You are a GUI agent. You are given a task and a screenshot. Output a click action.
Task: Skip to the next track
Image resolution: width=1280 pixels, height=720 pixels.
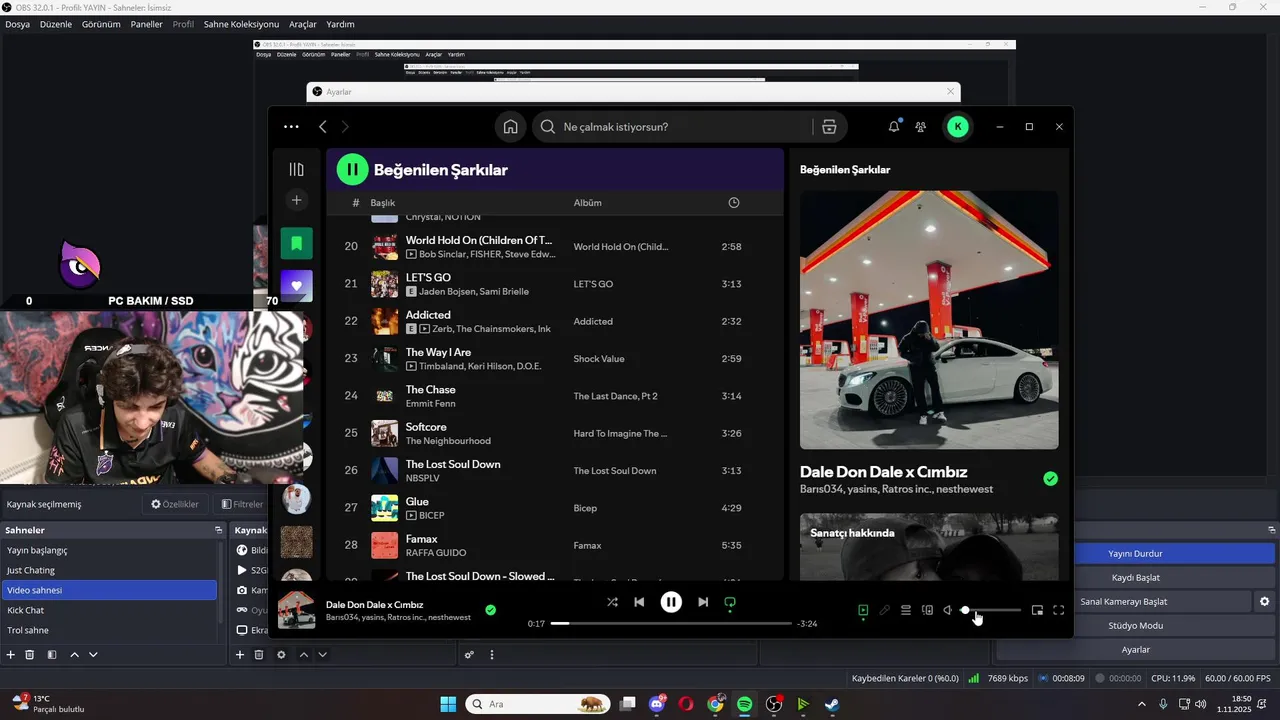point(703,602)
